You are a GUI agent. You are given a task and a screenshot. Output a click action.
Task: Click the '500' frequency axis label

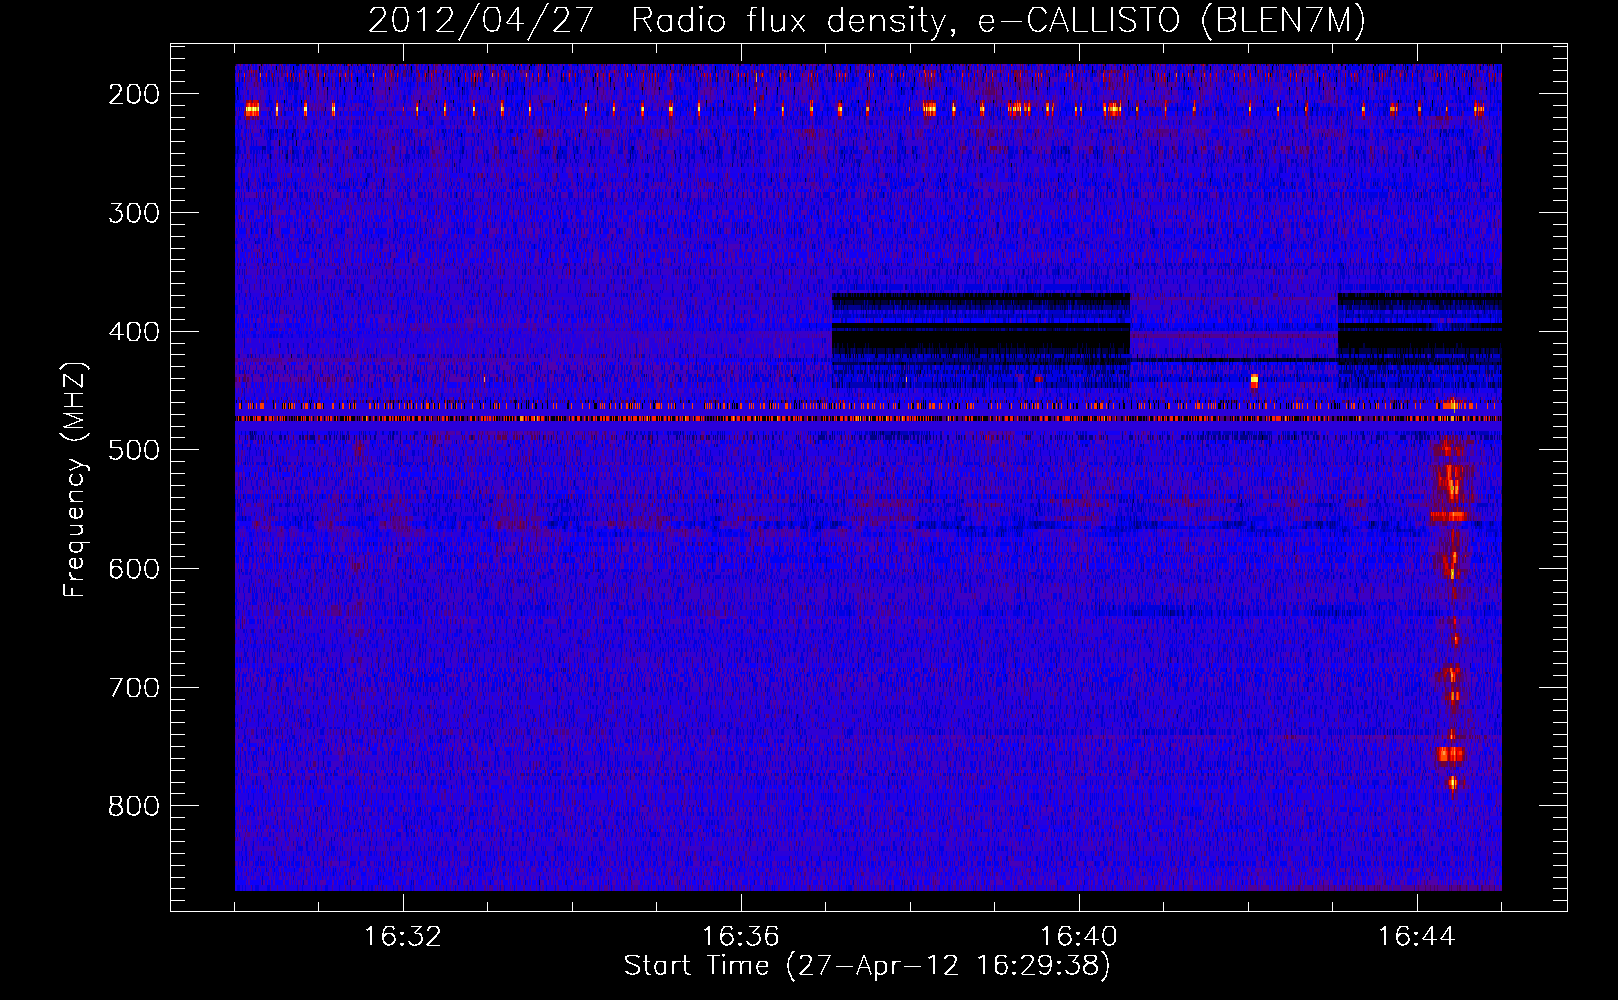pos(133,450)
